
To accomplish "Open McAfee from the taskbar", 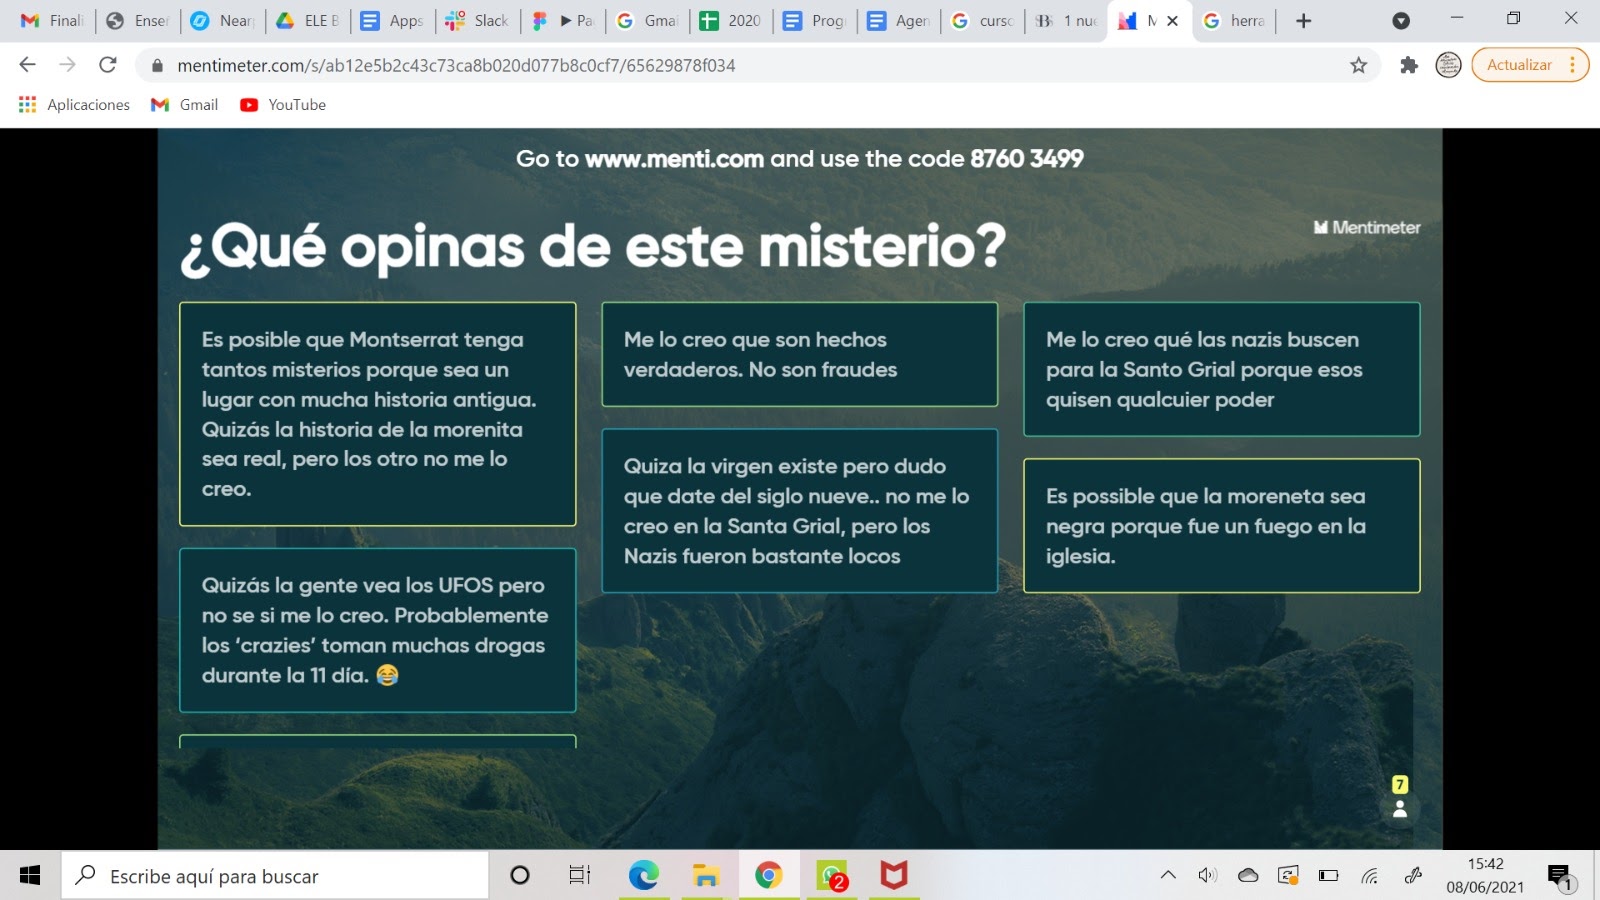I will pyautogui.click(x=893, y=876).
